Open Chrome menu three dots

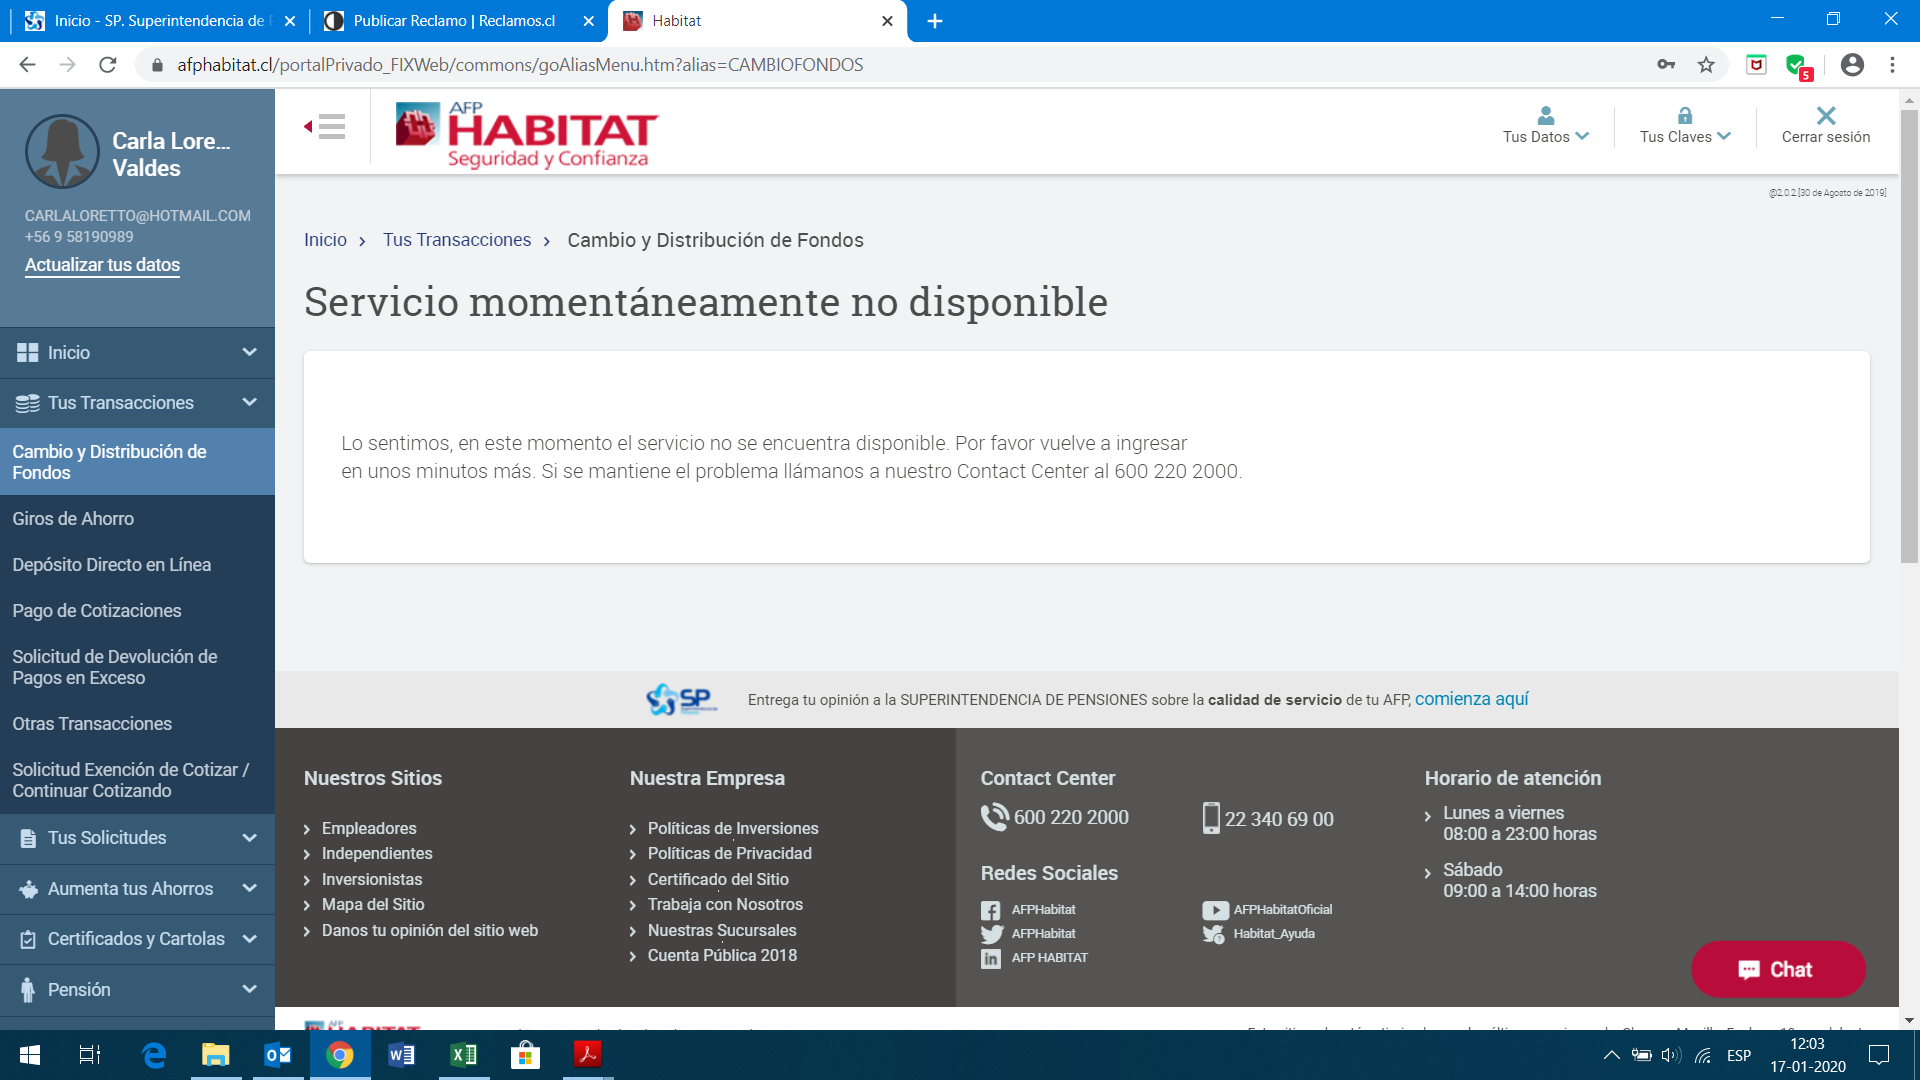(1892, 65)
